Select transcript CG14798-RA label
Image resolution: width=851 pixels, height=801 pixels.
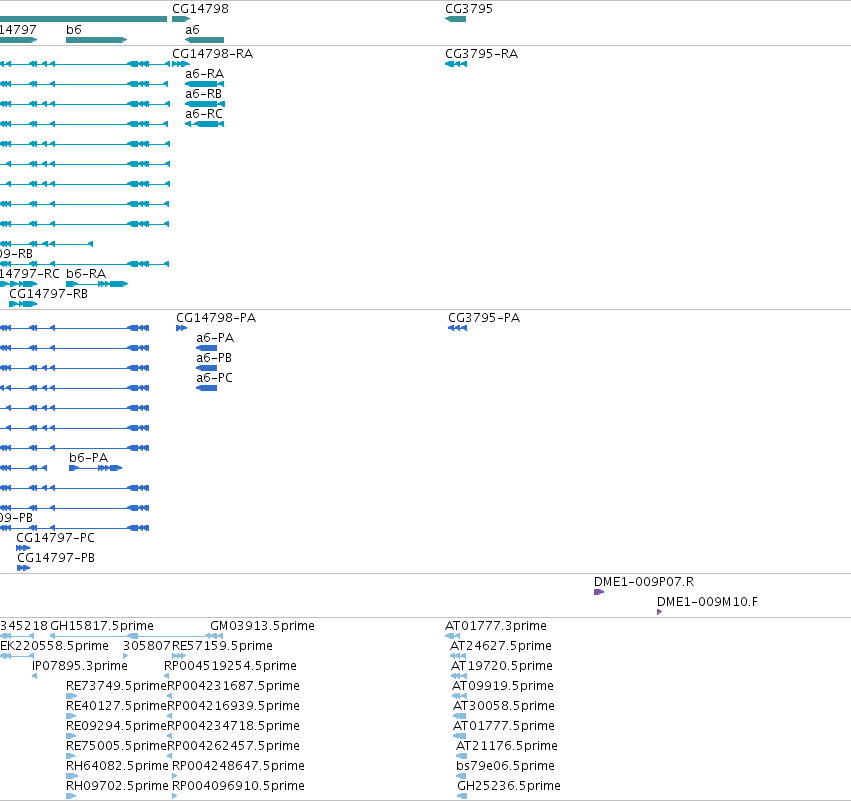pos(212,54)
